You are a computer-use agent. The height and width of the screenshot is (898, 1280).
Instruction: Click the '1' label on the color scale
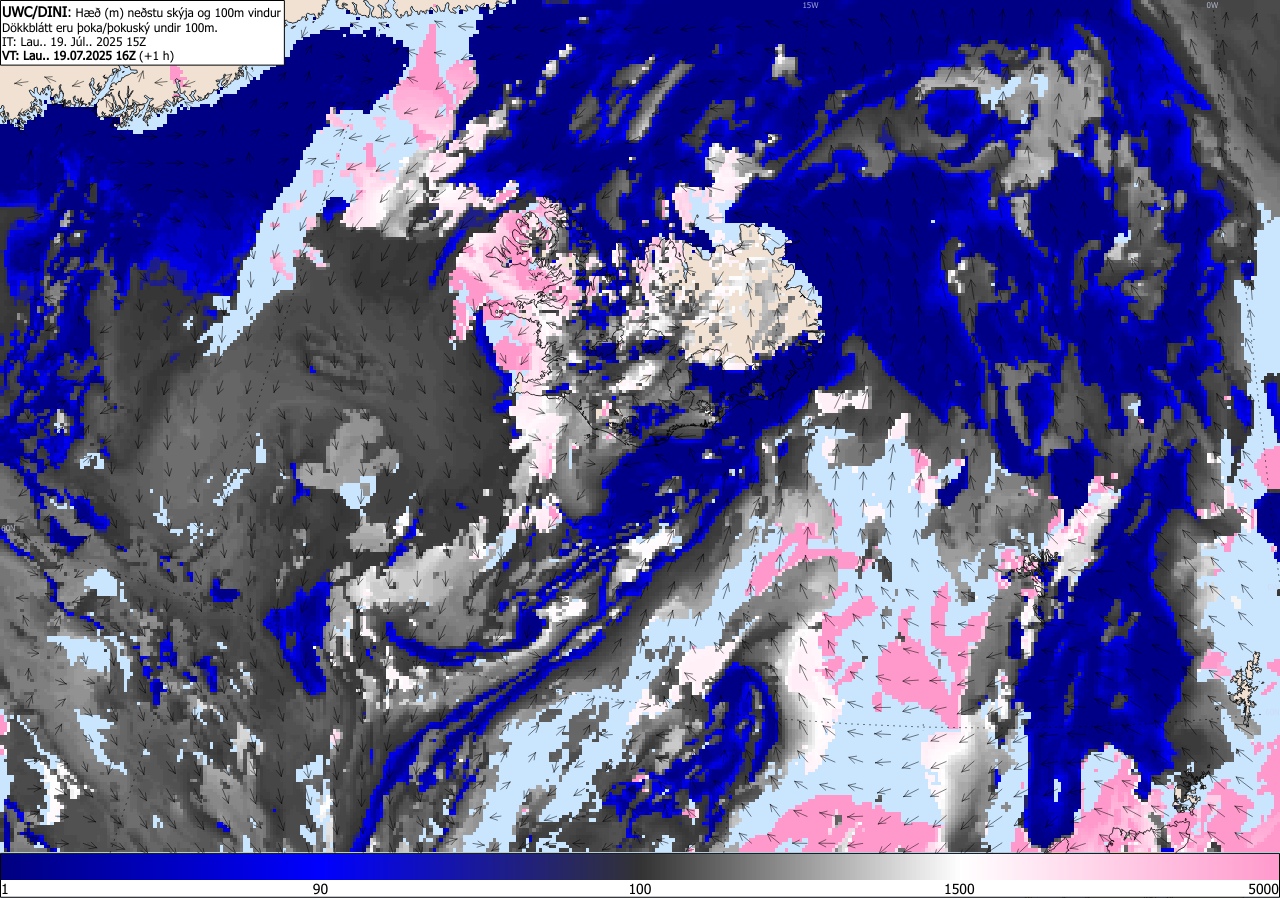point(5,889)
